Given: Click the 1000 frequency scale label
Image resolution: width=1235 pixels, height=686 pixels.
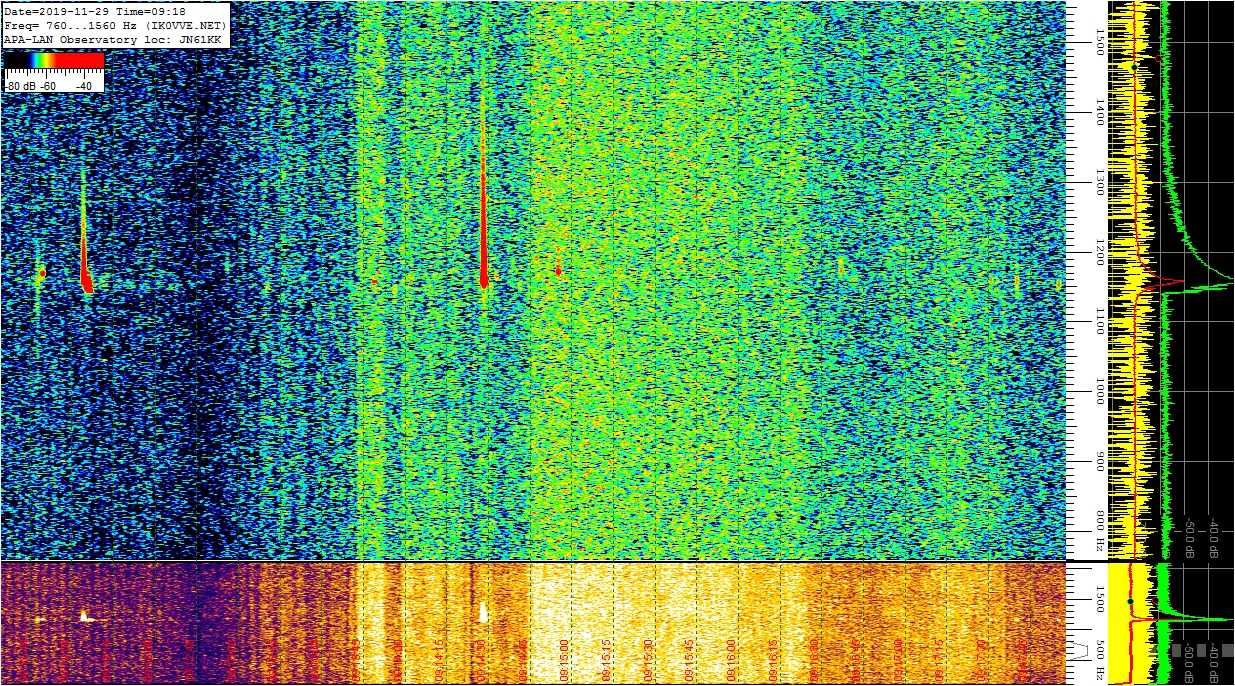Looking at the screenshot, I should point(1099,391).
